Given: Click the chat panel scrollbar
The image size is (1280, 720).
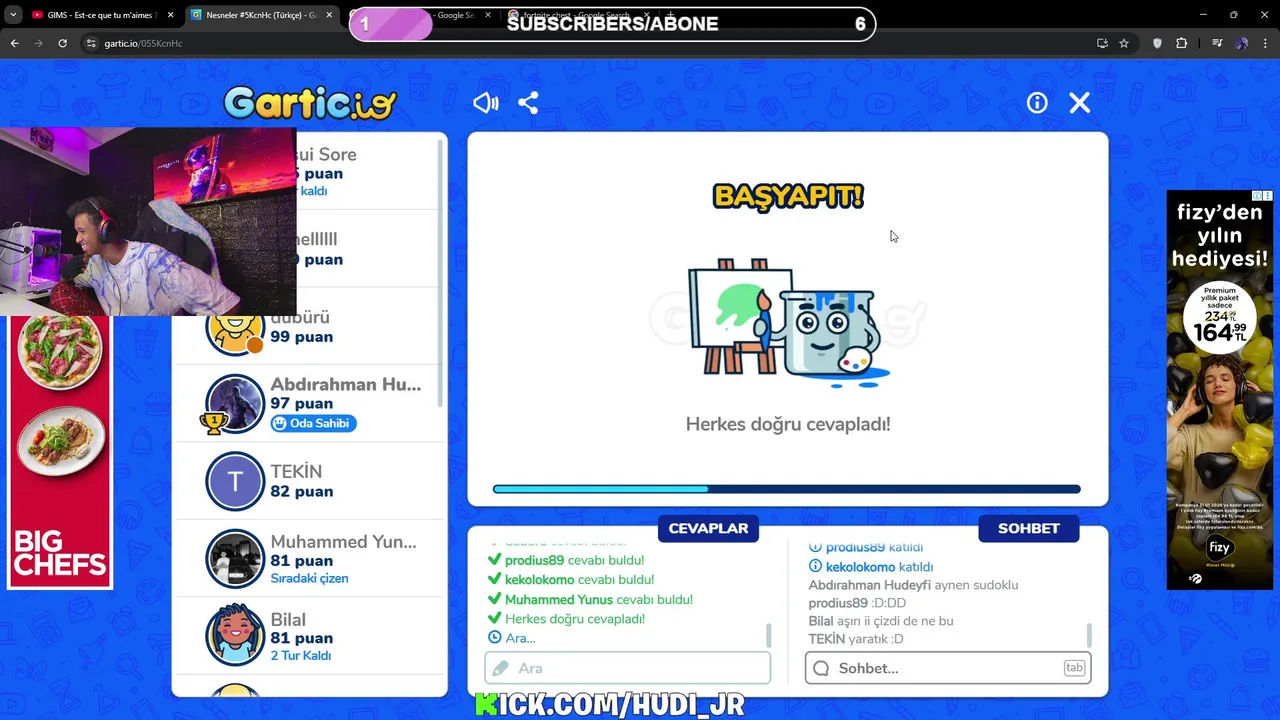Looking at the screenshot, I should point(1089,634).
